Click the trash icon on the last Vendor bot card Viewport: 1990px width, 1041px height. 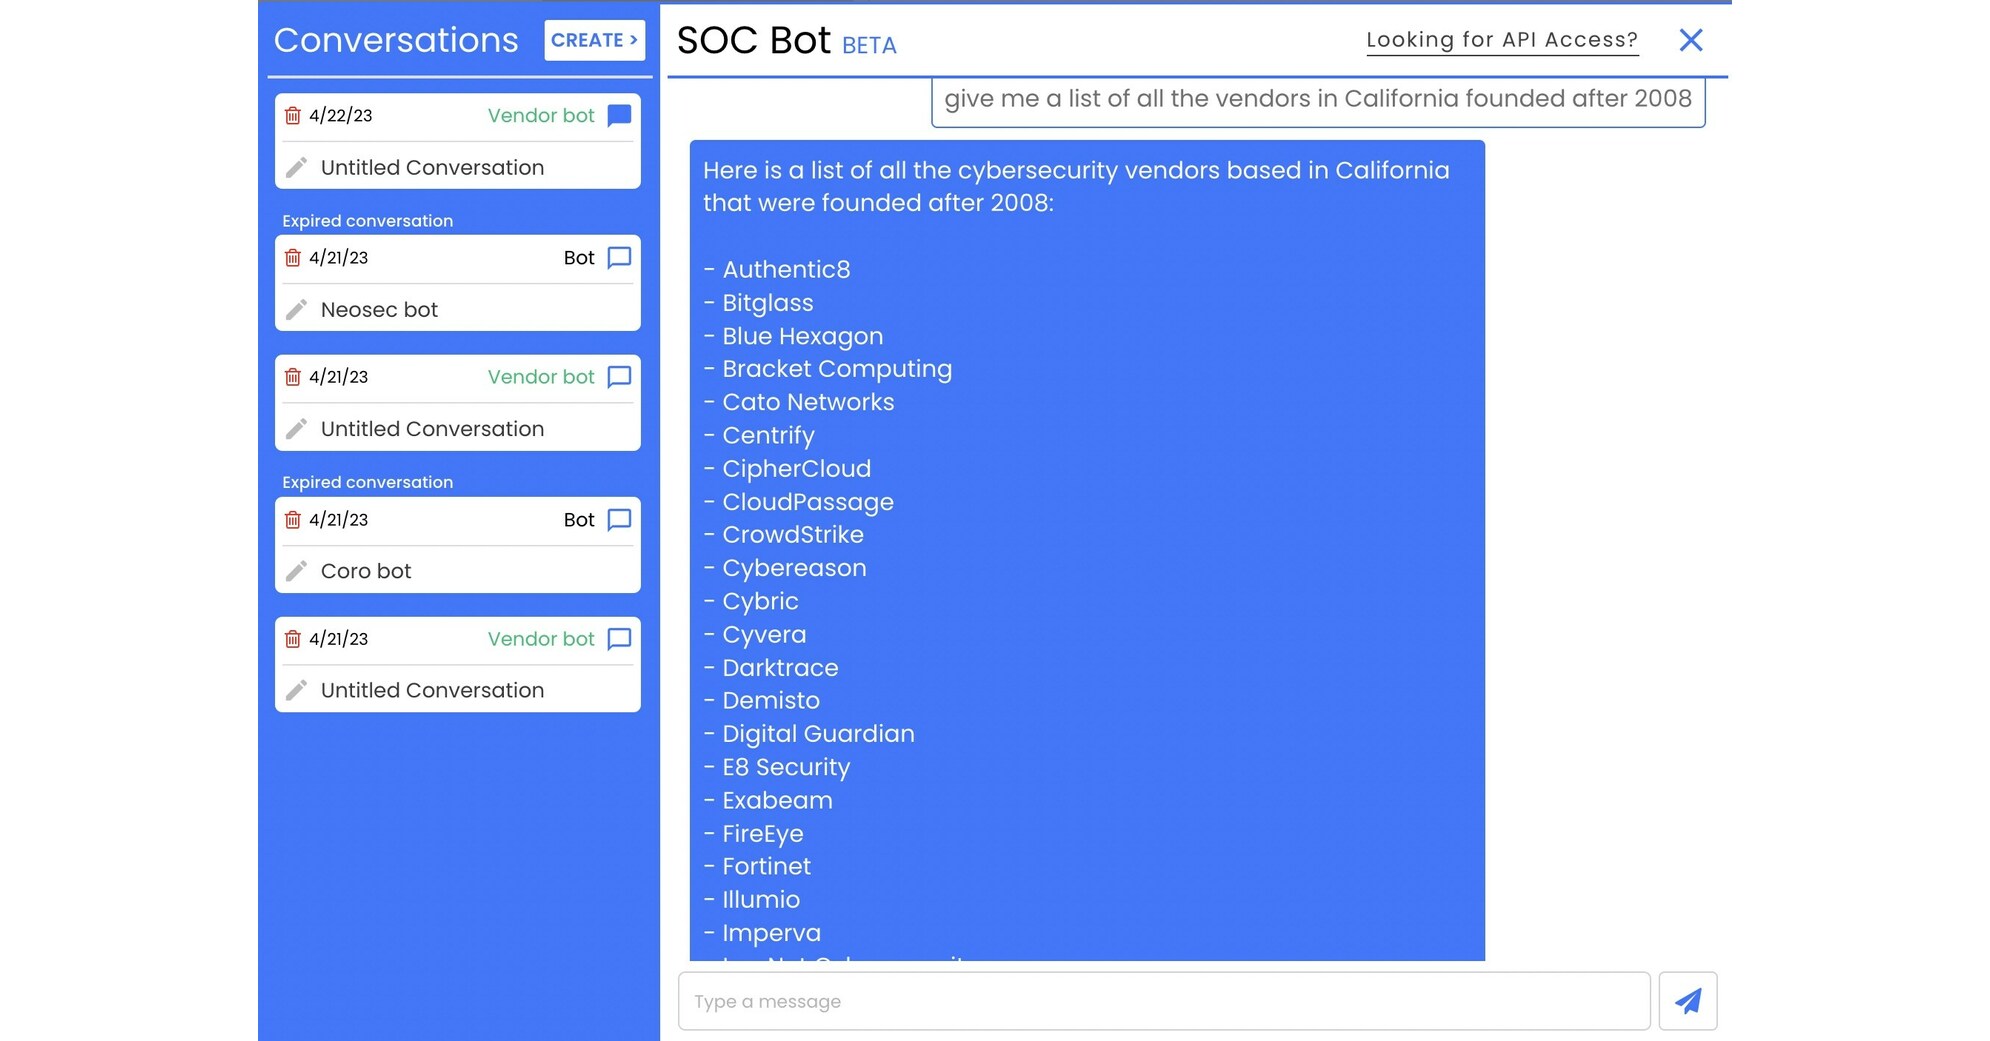[293, 639]
